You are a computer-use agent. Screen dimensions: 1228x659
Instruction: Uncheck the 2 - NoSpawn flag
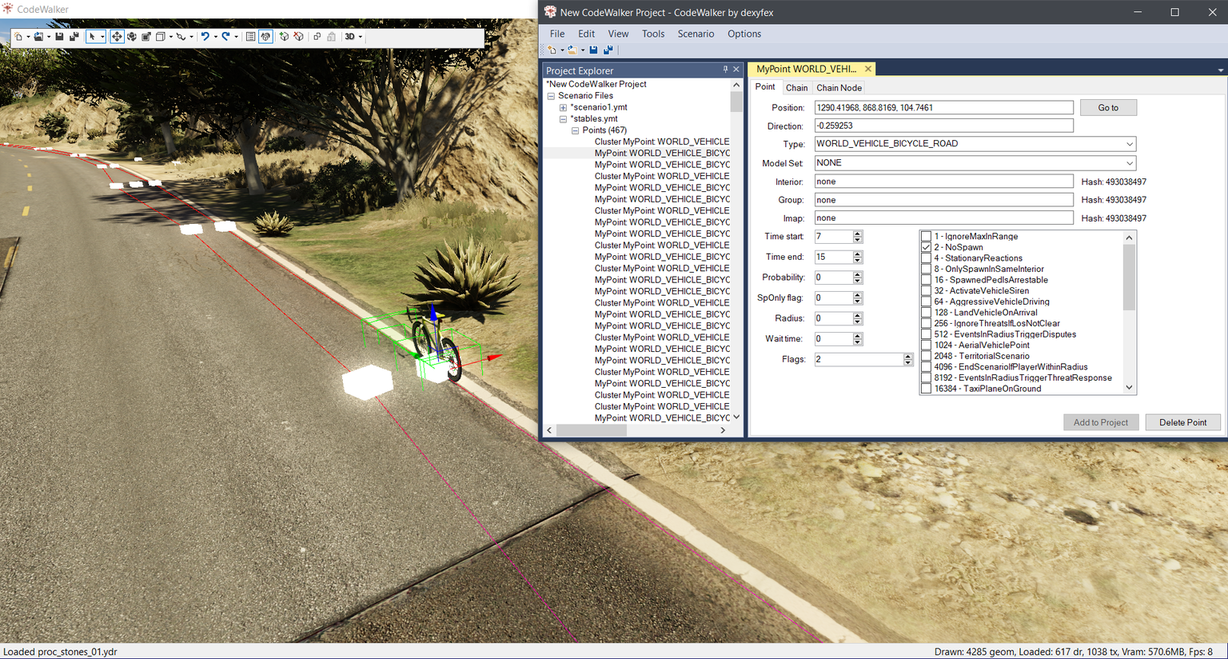tap(926, 247)
